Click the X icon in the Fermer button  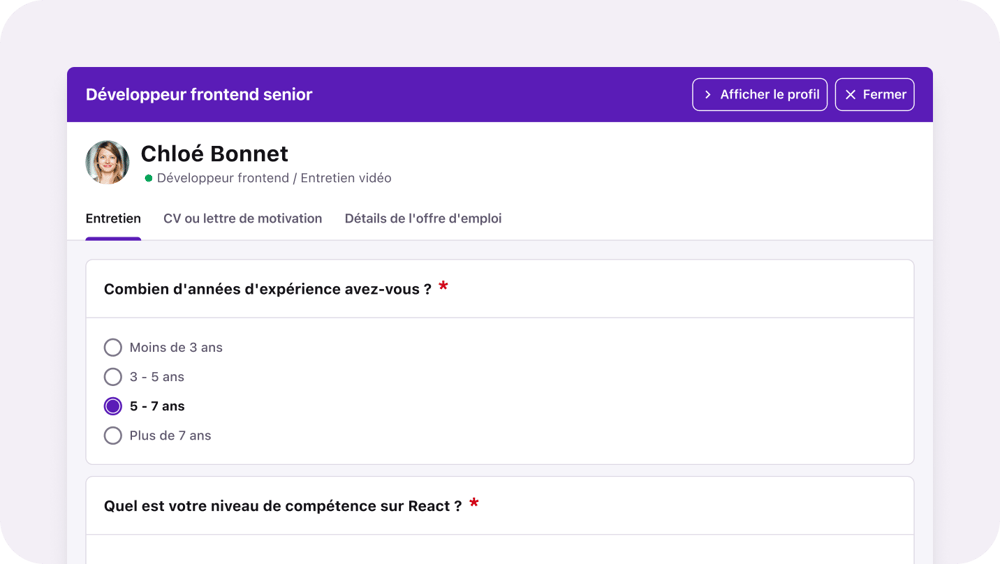click(851, 95)
